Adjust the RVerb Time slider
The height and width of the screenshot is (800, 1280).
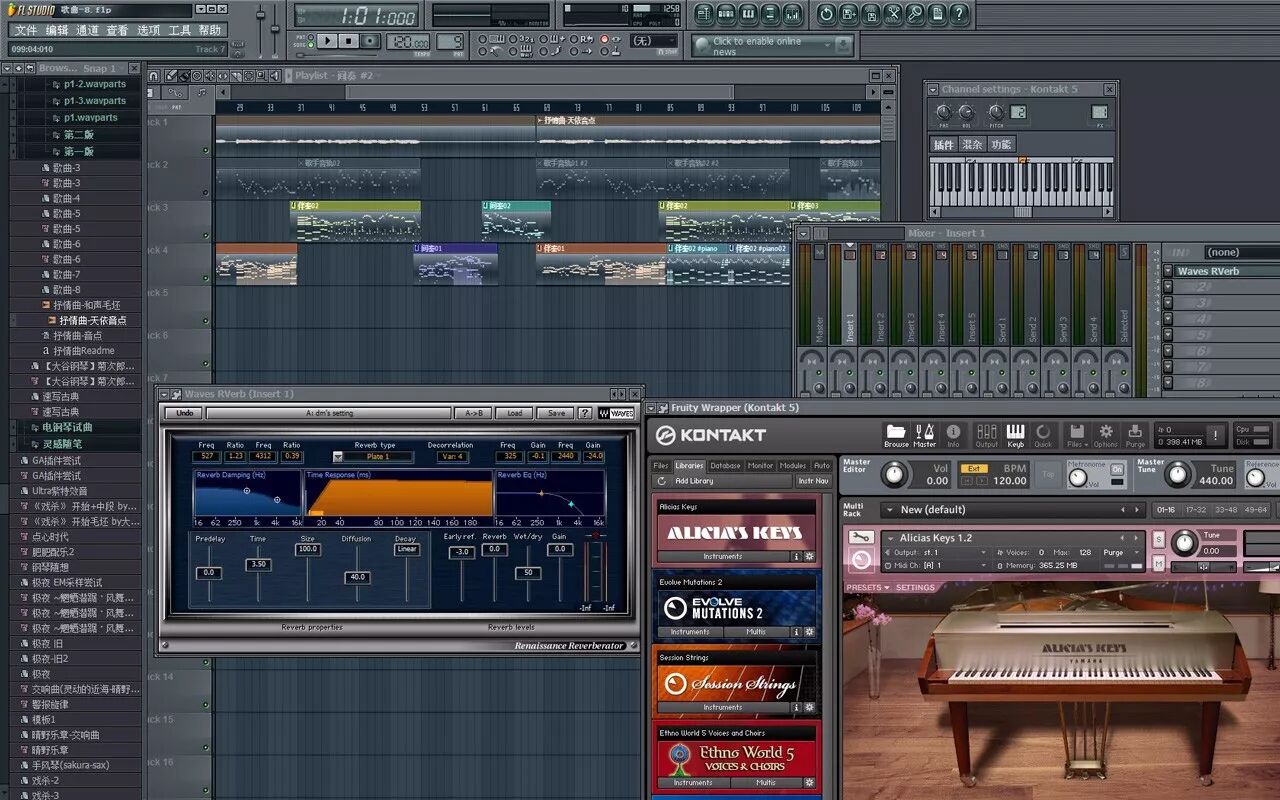point(258,565)
